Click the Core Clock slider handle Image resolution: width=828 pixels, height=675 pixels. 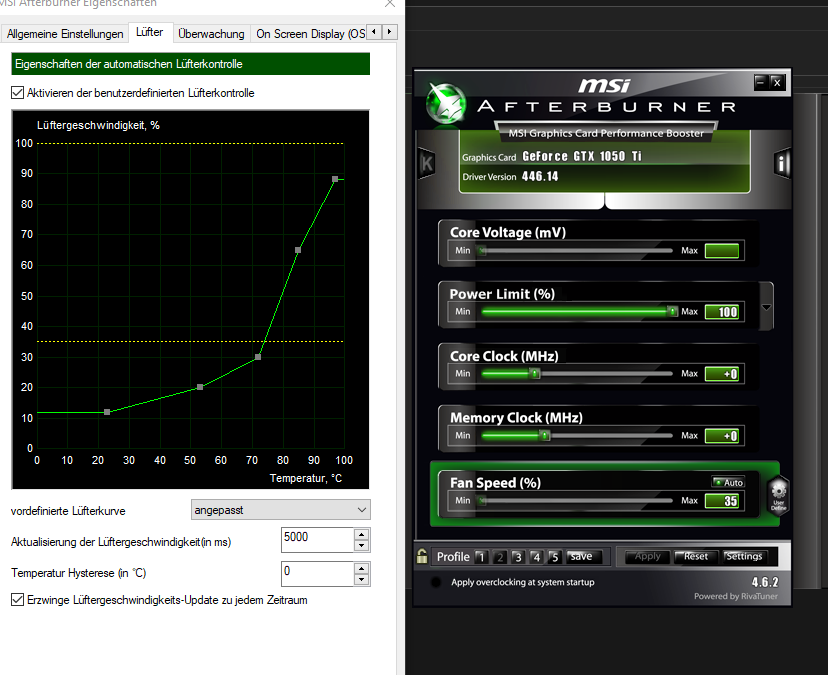click(534, 373)
